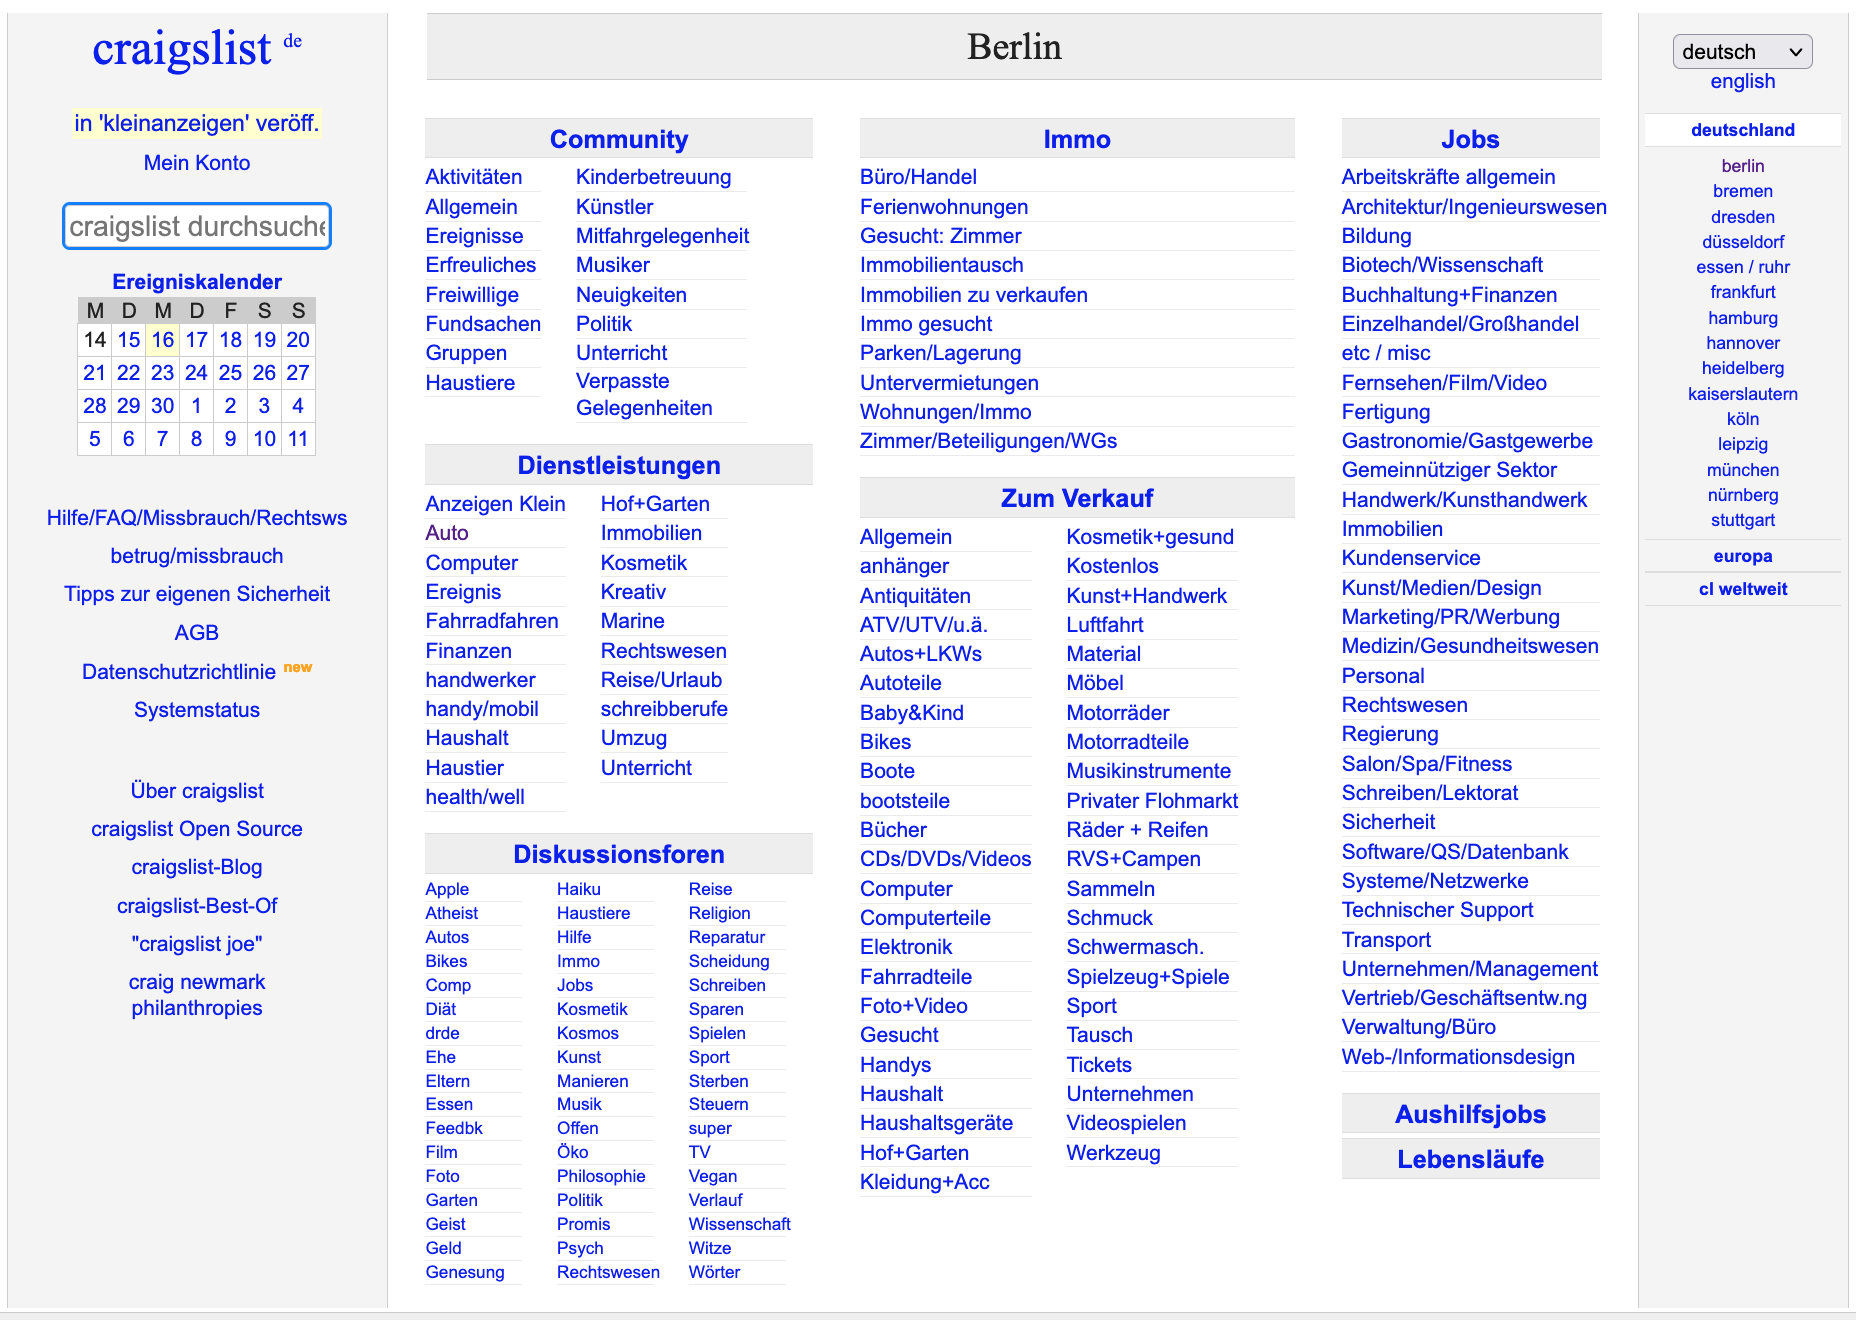Viewport: 1856px width, 1320px height.
Task: Click the craigslist search field
Action: tap(197, 226)
